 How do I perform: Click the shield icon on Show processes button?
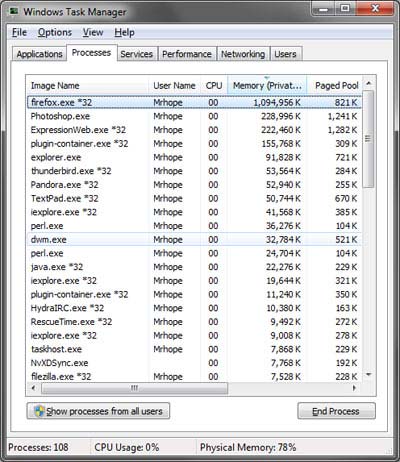[39, 411]
